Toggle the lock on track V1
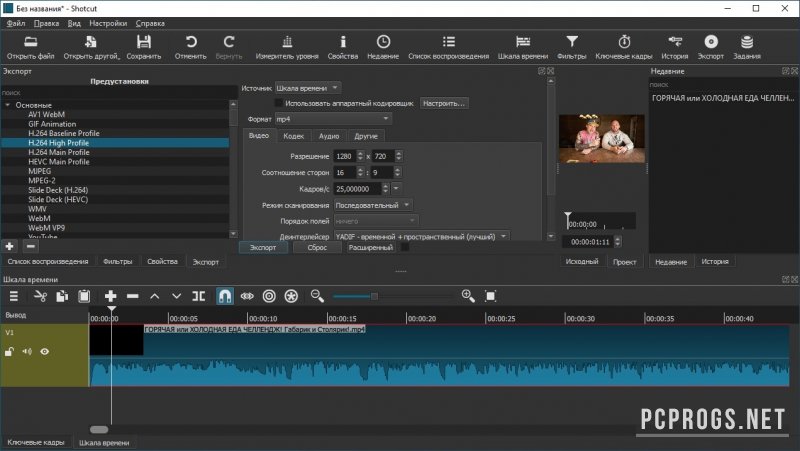The height and width of the screenshot is (451, 800). [x=9, y=352]
